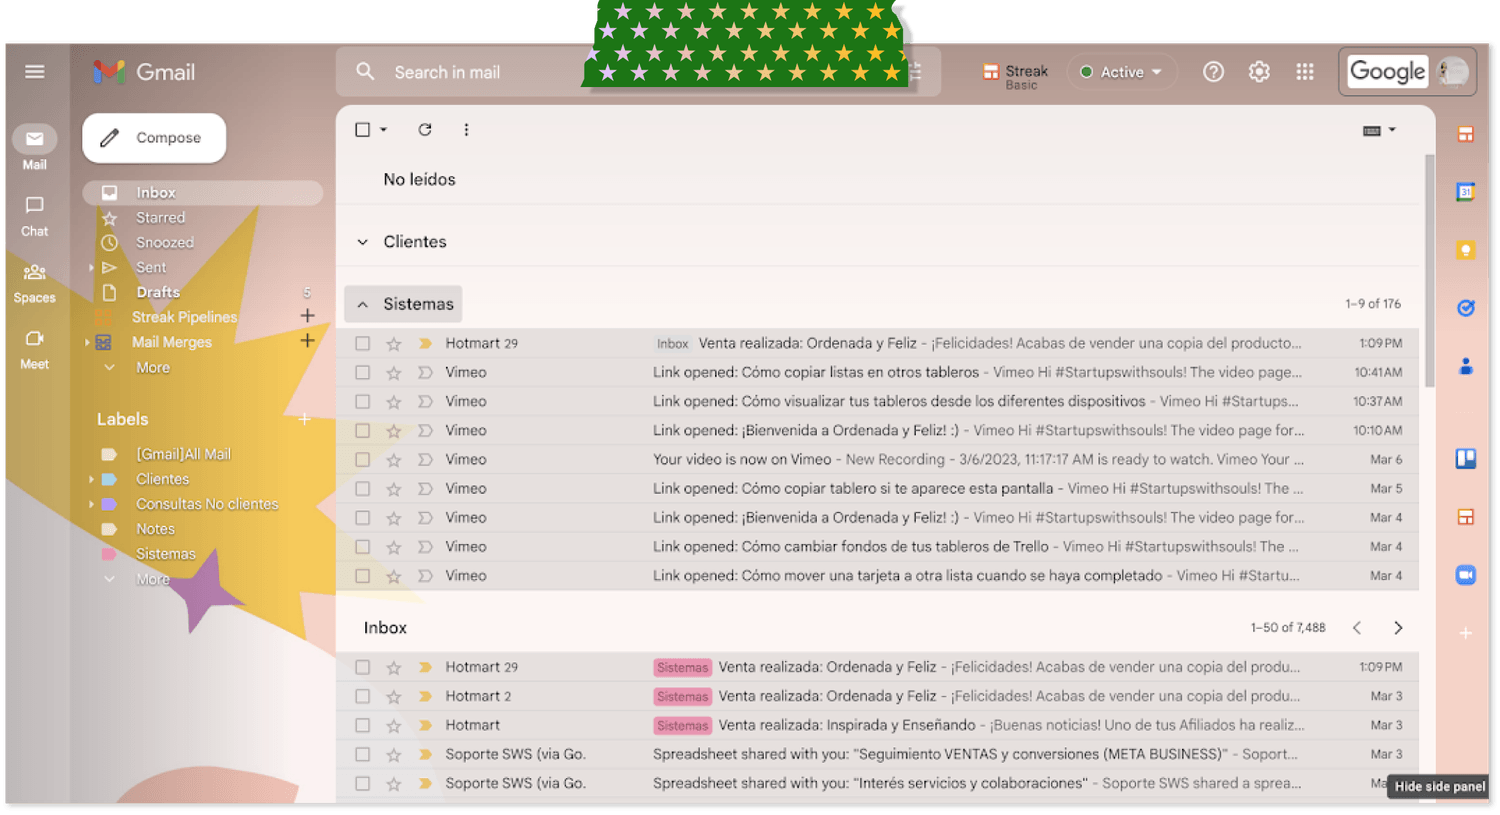This screenshot has height=815, width=1500.
Task: Open Gmail support help icon
Action: coord(1213,72)
